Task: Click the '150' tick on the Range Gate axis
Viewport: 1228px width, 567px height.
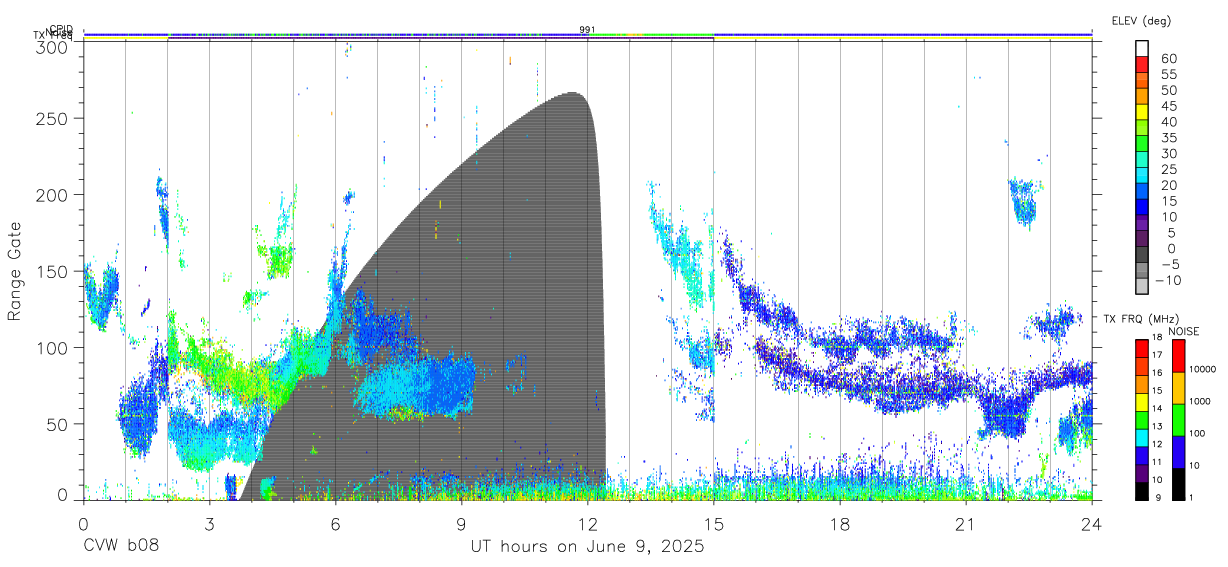Action: click(x=50, y=271)
